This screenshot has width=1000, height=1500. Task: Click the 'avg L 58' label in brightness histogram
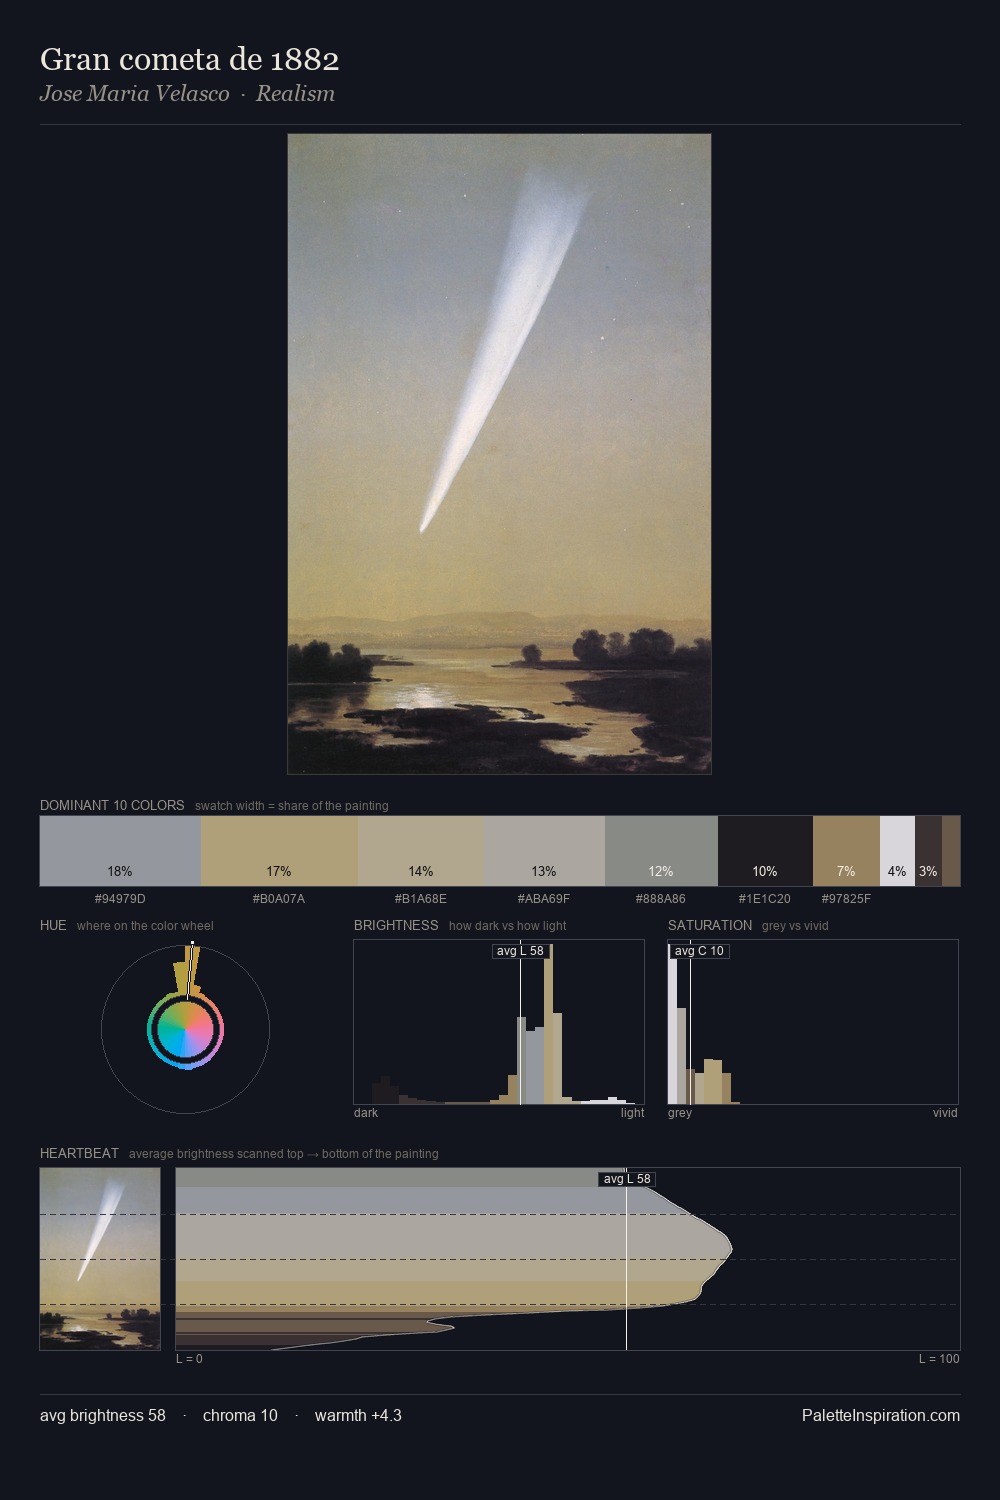pos(520,950)
